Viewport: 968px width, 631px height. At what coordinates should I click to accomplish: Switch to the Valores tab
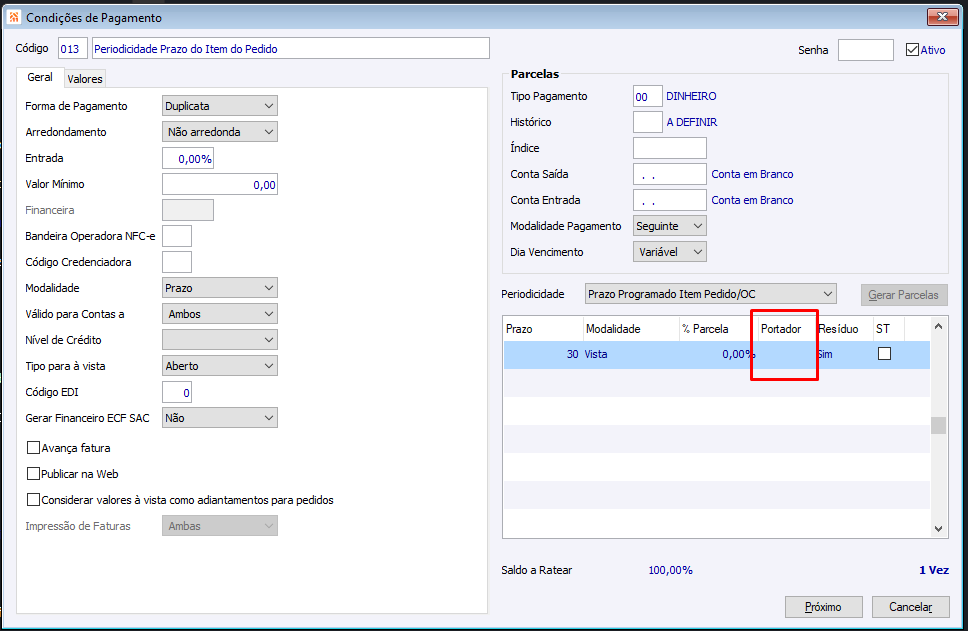pyautogui.click(x=85, y=79)
